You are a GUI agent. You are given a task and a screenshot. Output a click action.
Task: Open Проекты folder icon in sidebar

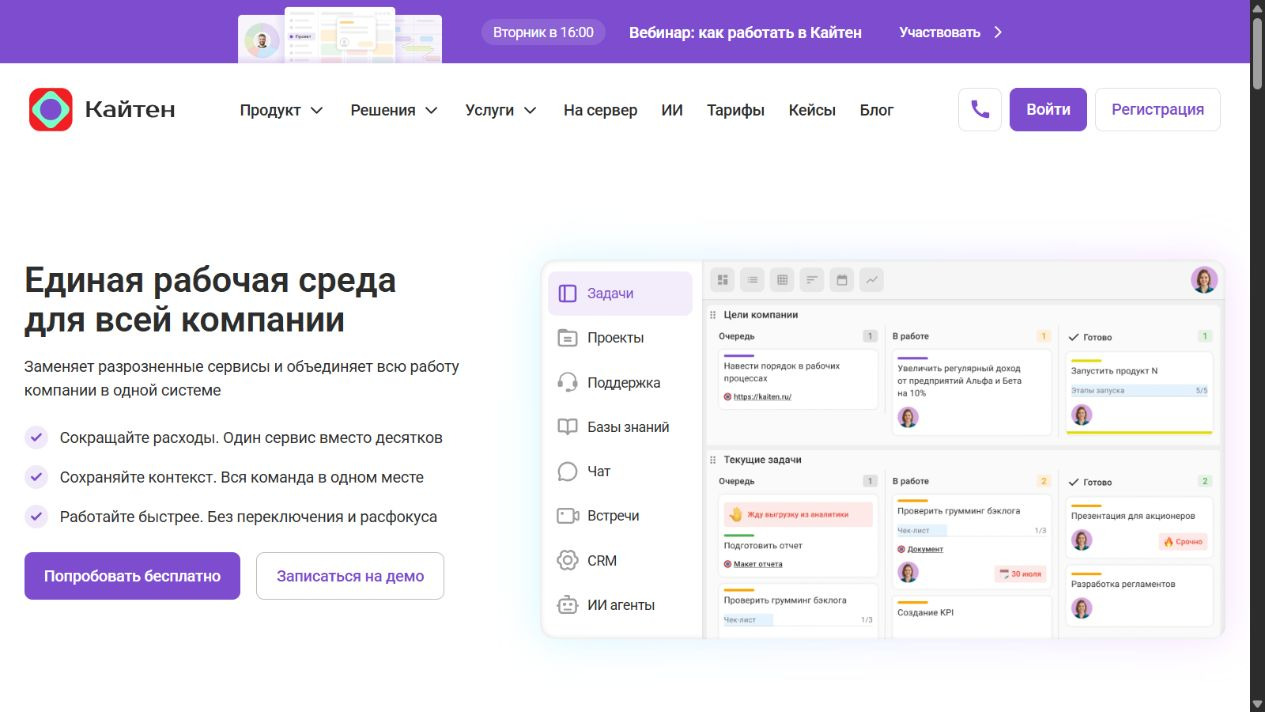click(568, 338)
